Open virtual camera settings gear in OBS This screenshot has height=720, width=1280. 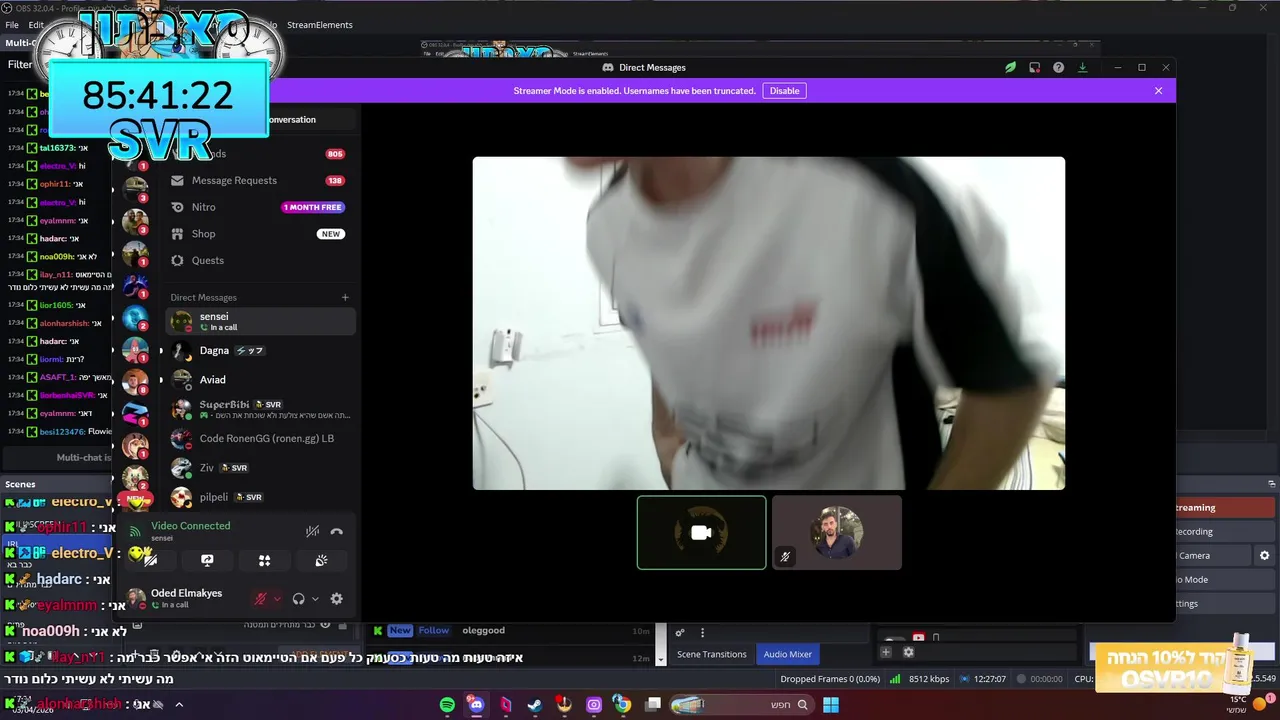pos(1265,556)
